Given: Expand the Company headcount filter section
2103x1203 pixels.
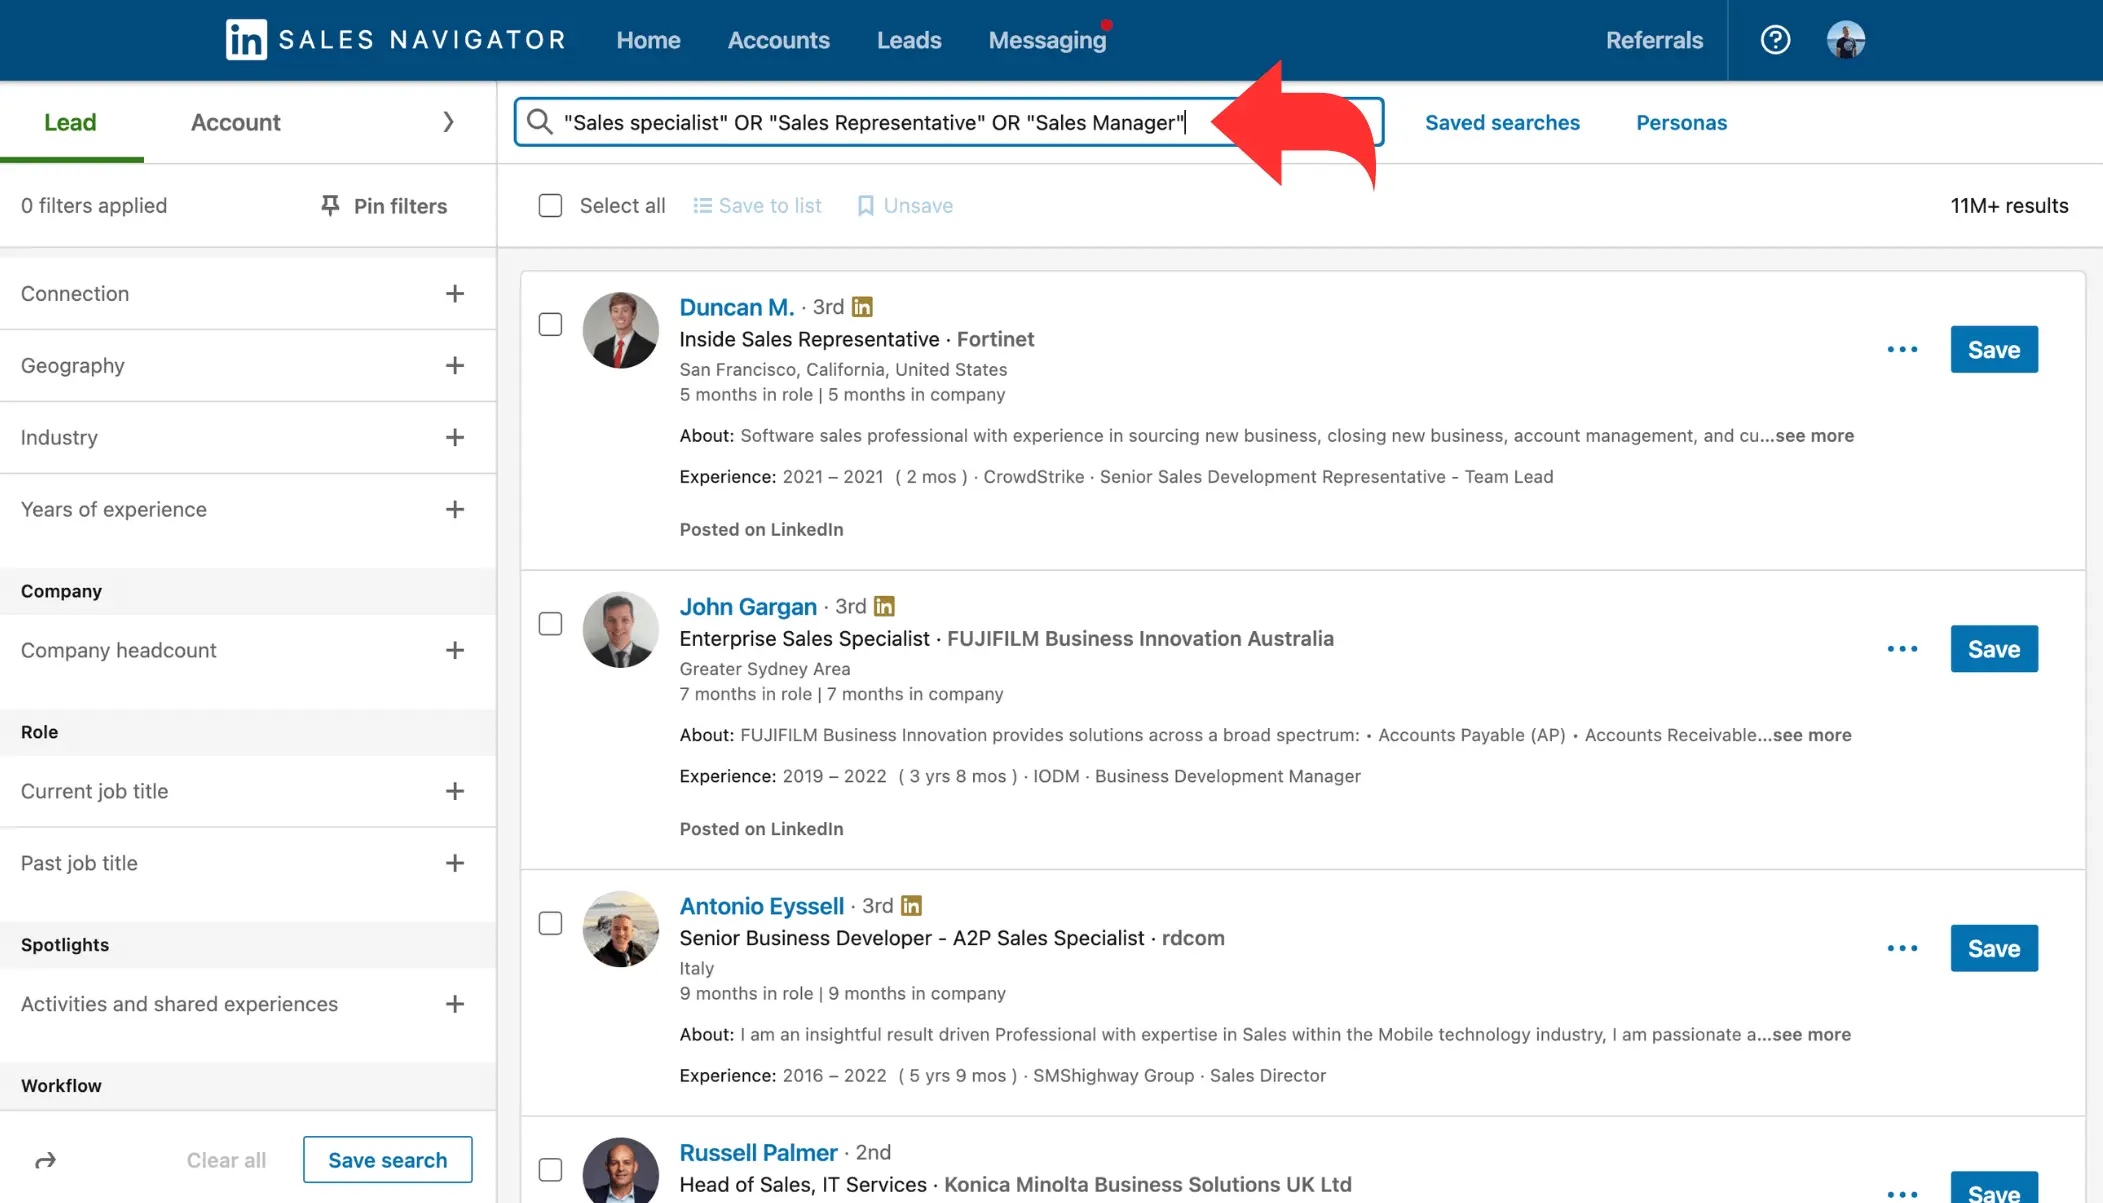Looking at the screenshot, I should (x=454, y=650).
